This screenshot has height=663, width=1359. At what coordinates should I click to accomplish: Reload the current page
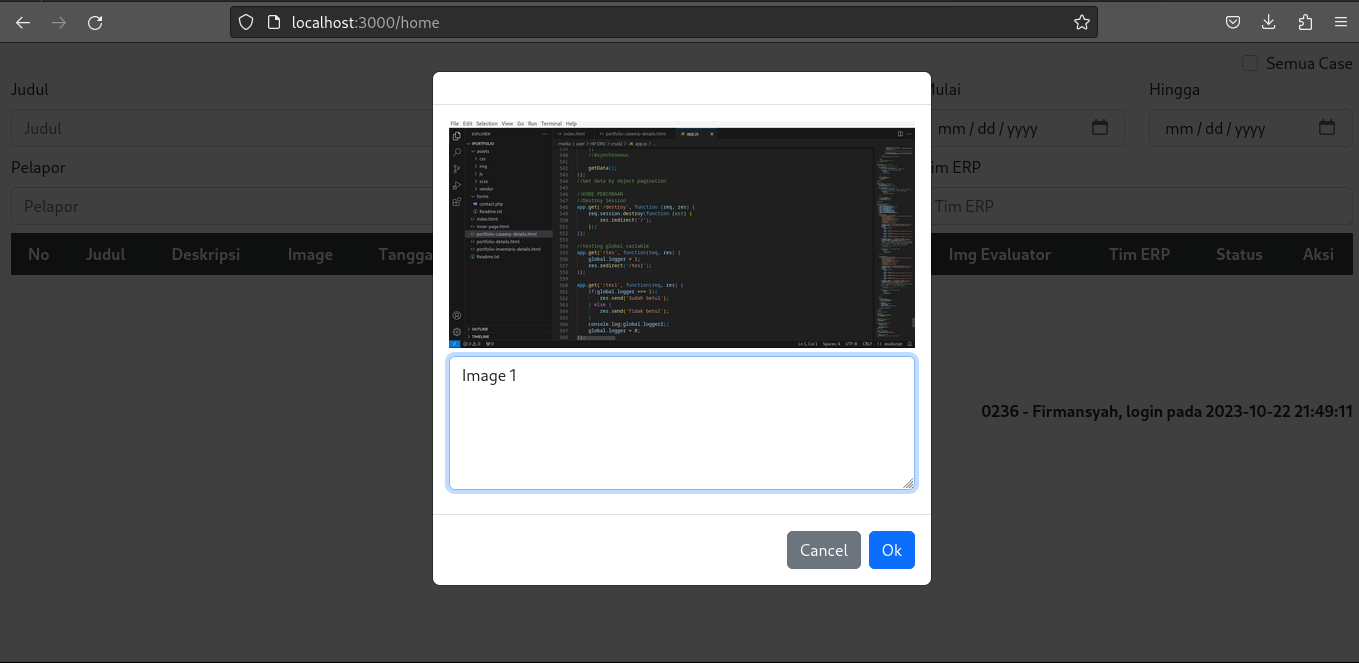pyautogui.click(x=95, y=22)
